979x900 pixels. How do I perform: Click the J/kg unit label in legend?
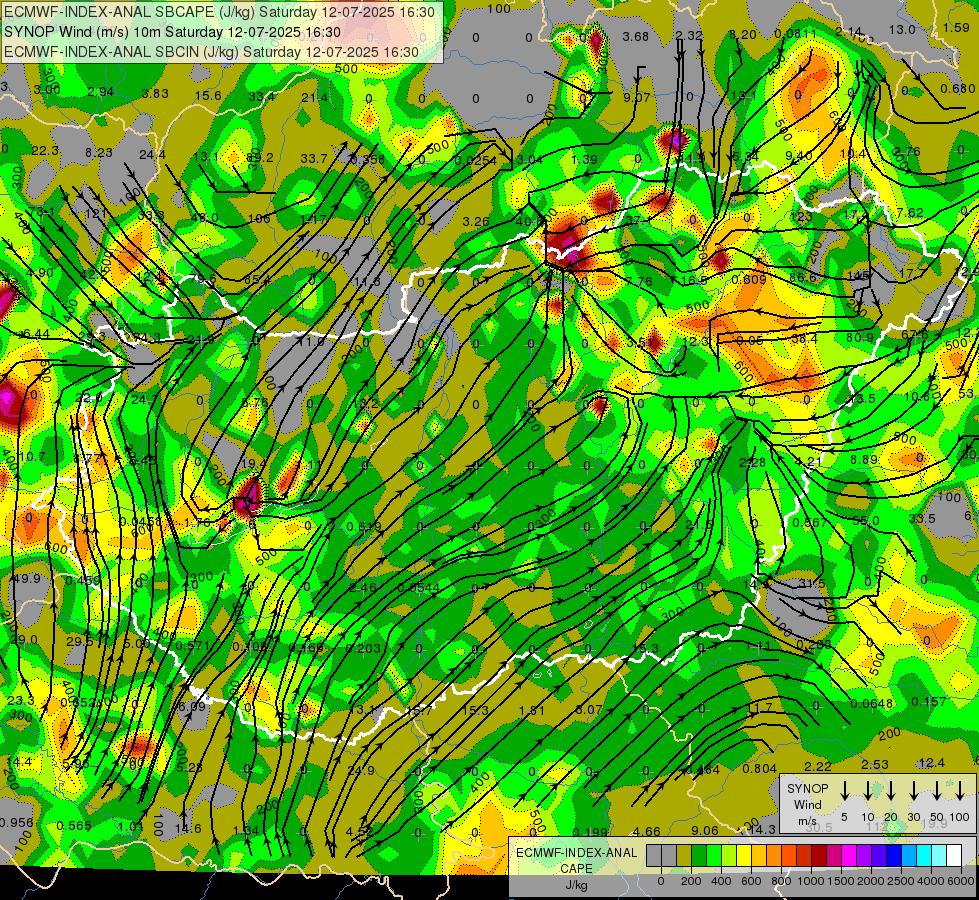576,884
